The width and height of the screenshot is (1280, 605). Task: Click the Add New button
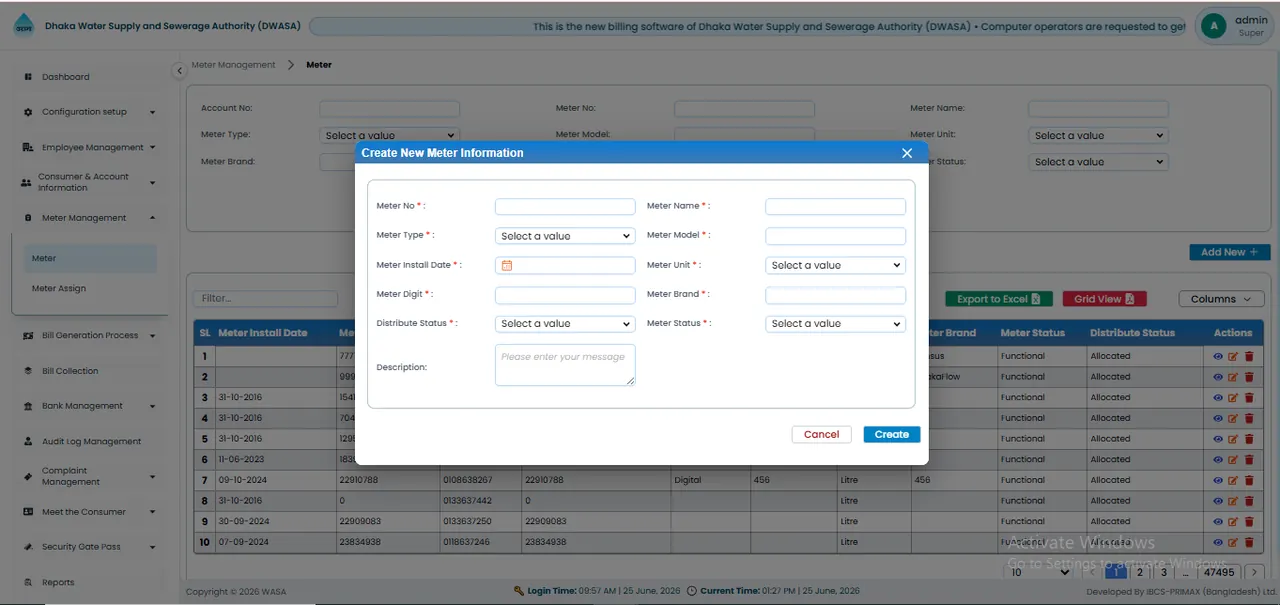point(1230,252)
